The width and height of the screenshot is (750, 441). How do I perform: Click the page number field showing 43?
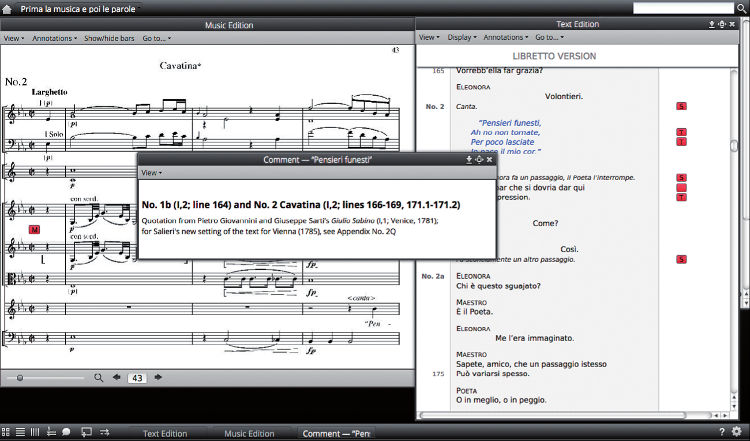click(138, 378)
